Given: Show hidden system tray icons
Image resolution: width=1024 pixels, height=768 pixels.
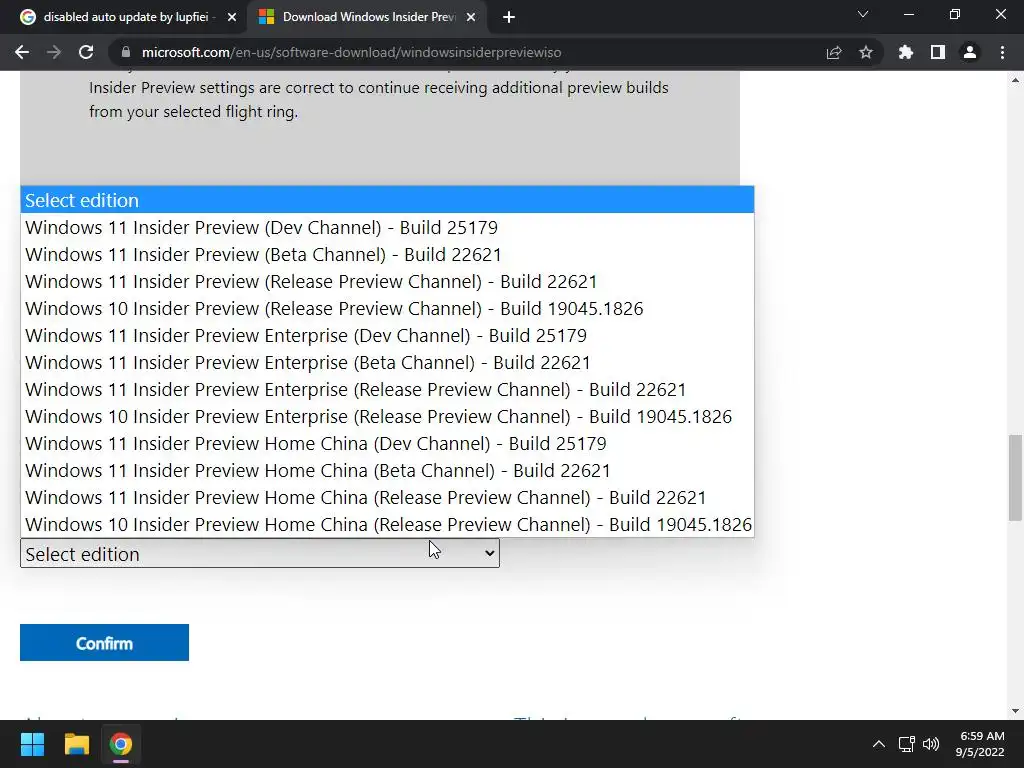Looking at the screenshot, I should point(879,744).
